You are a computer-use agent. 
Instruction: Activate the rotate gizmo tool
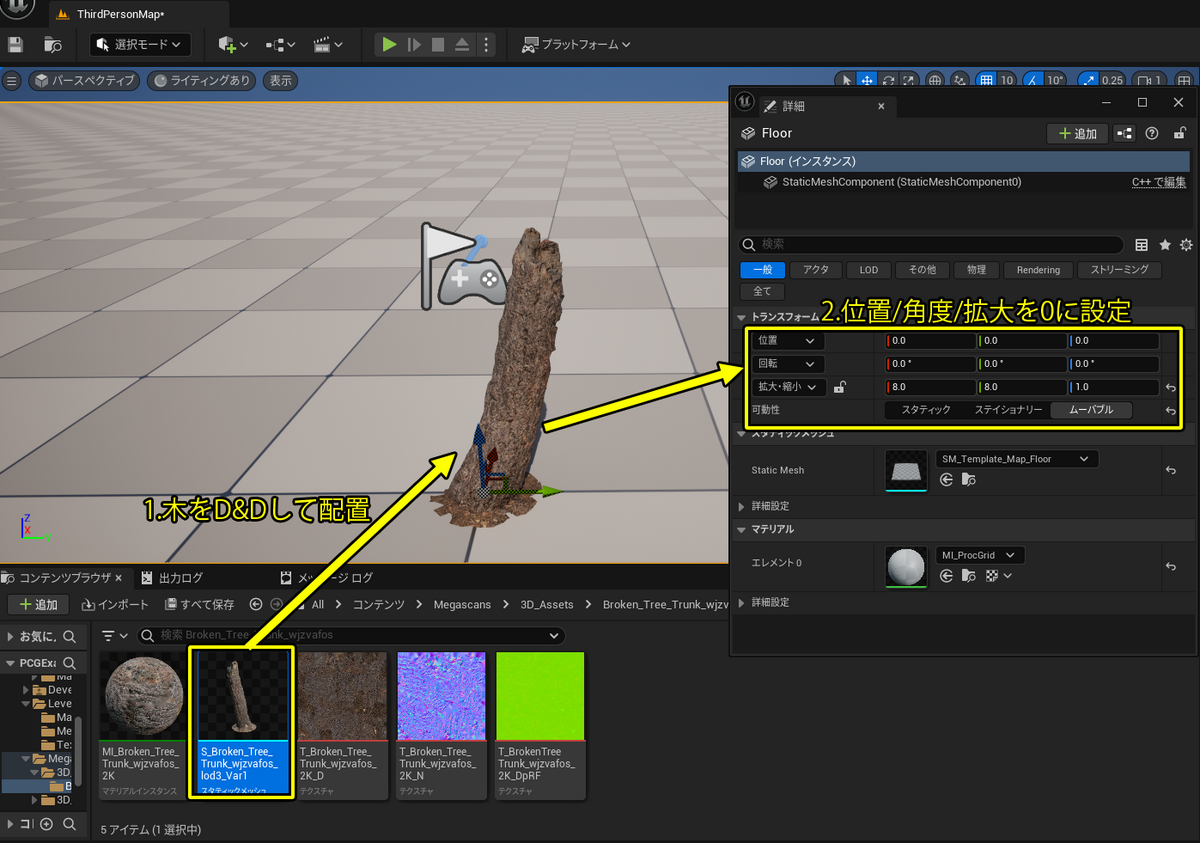tap(888, 81)
